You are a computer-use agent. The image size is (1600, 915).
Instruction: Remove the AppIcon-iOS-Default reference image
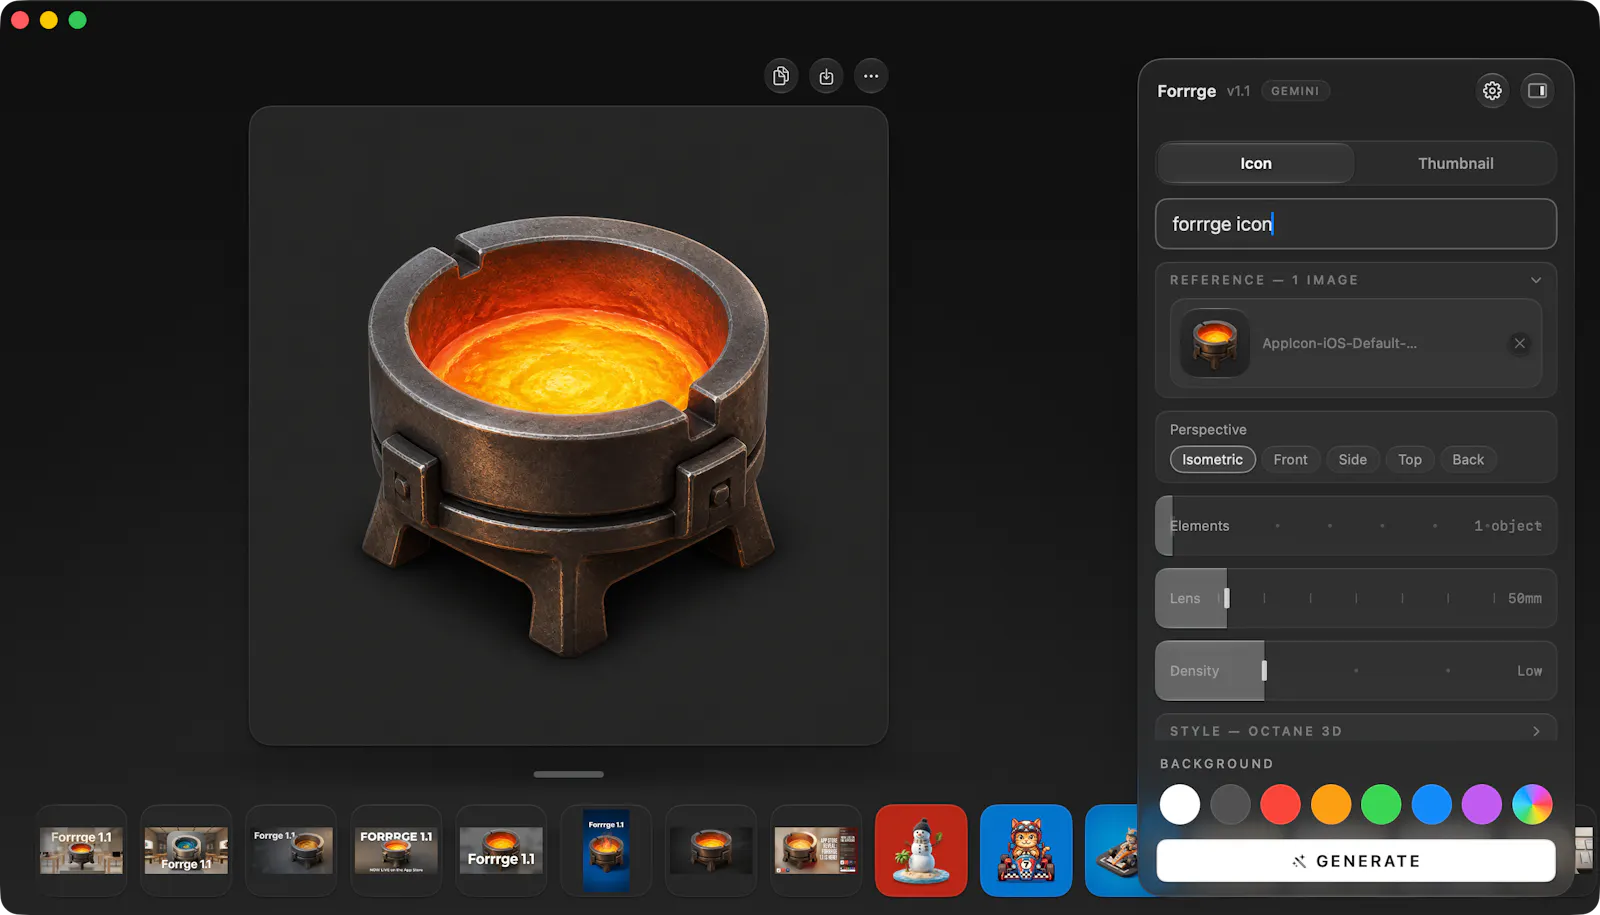pyautogui.click(x=1519, y=343)
